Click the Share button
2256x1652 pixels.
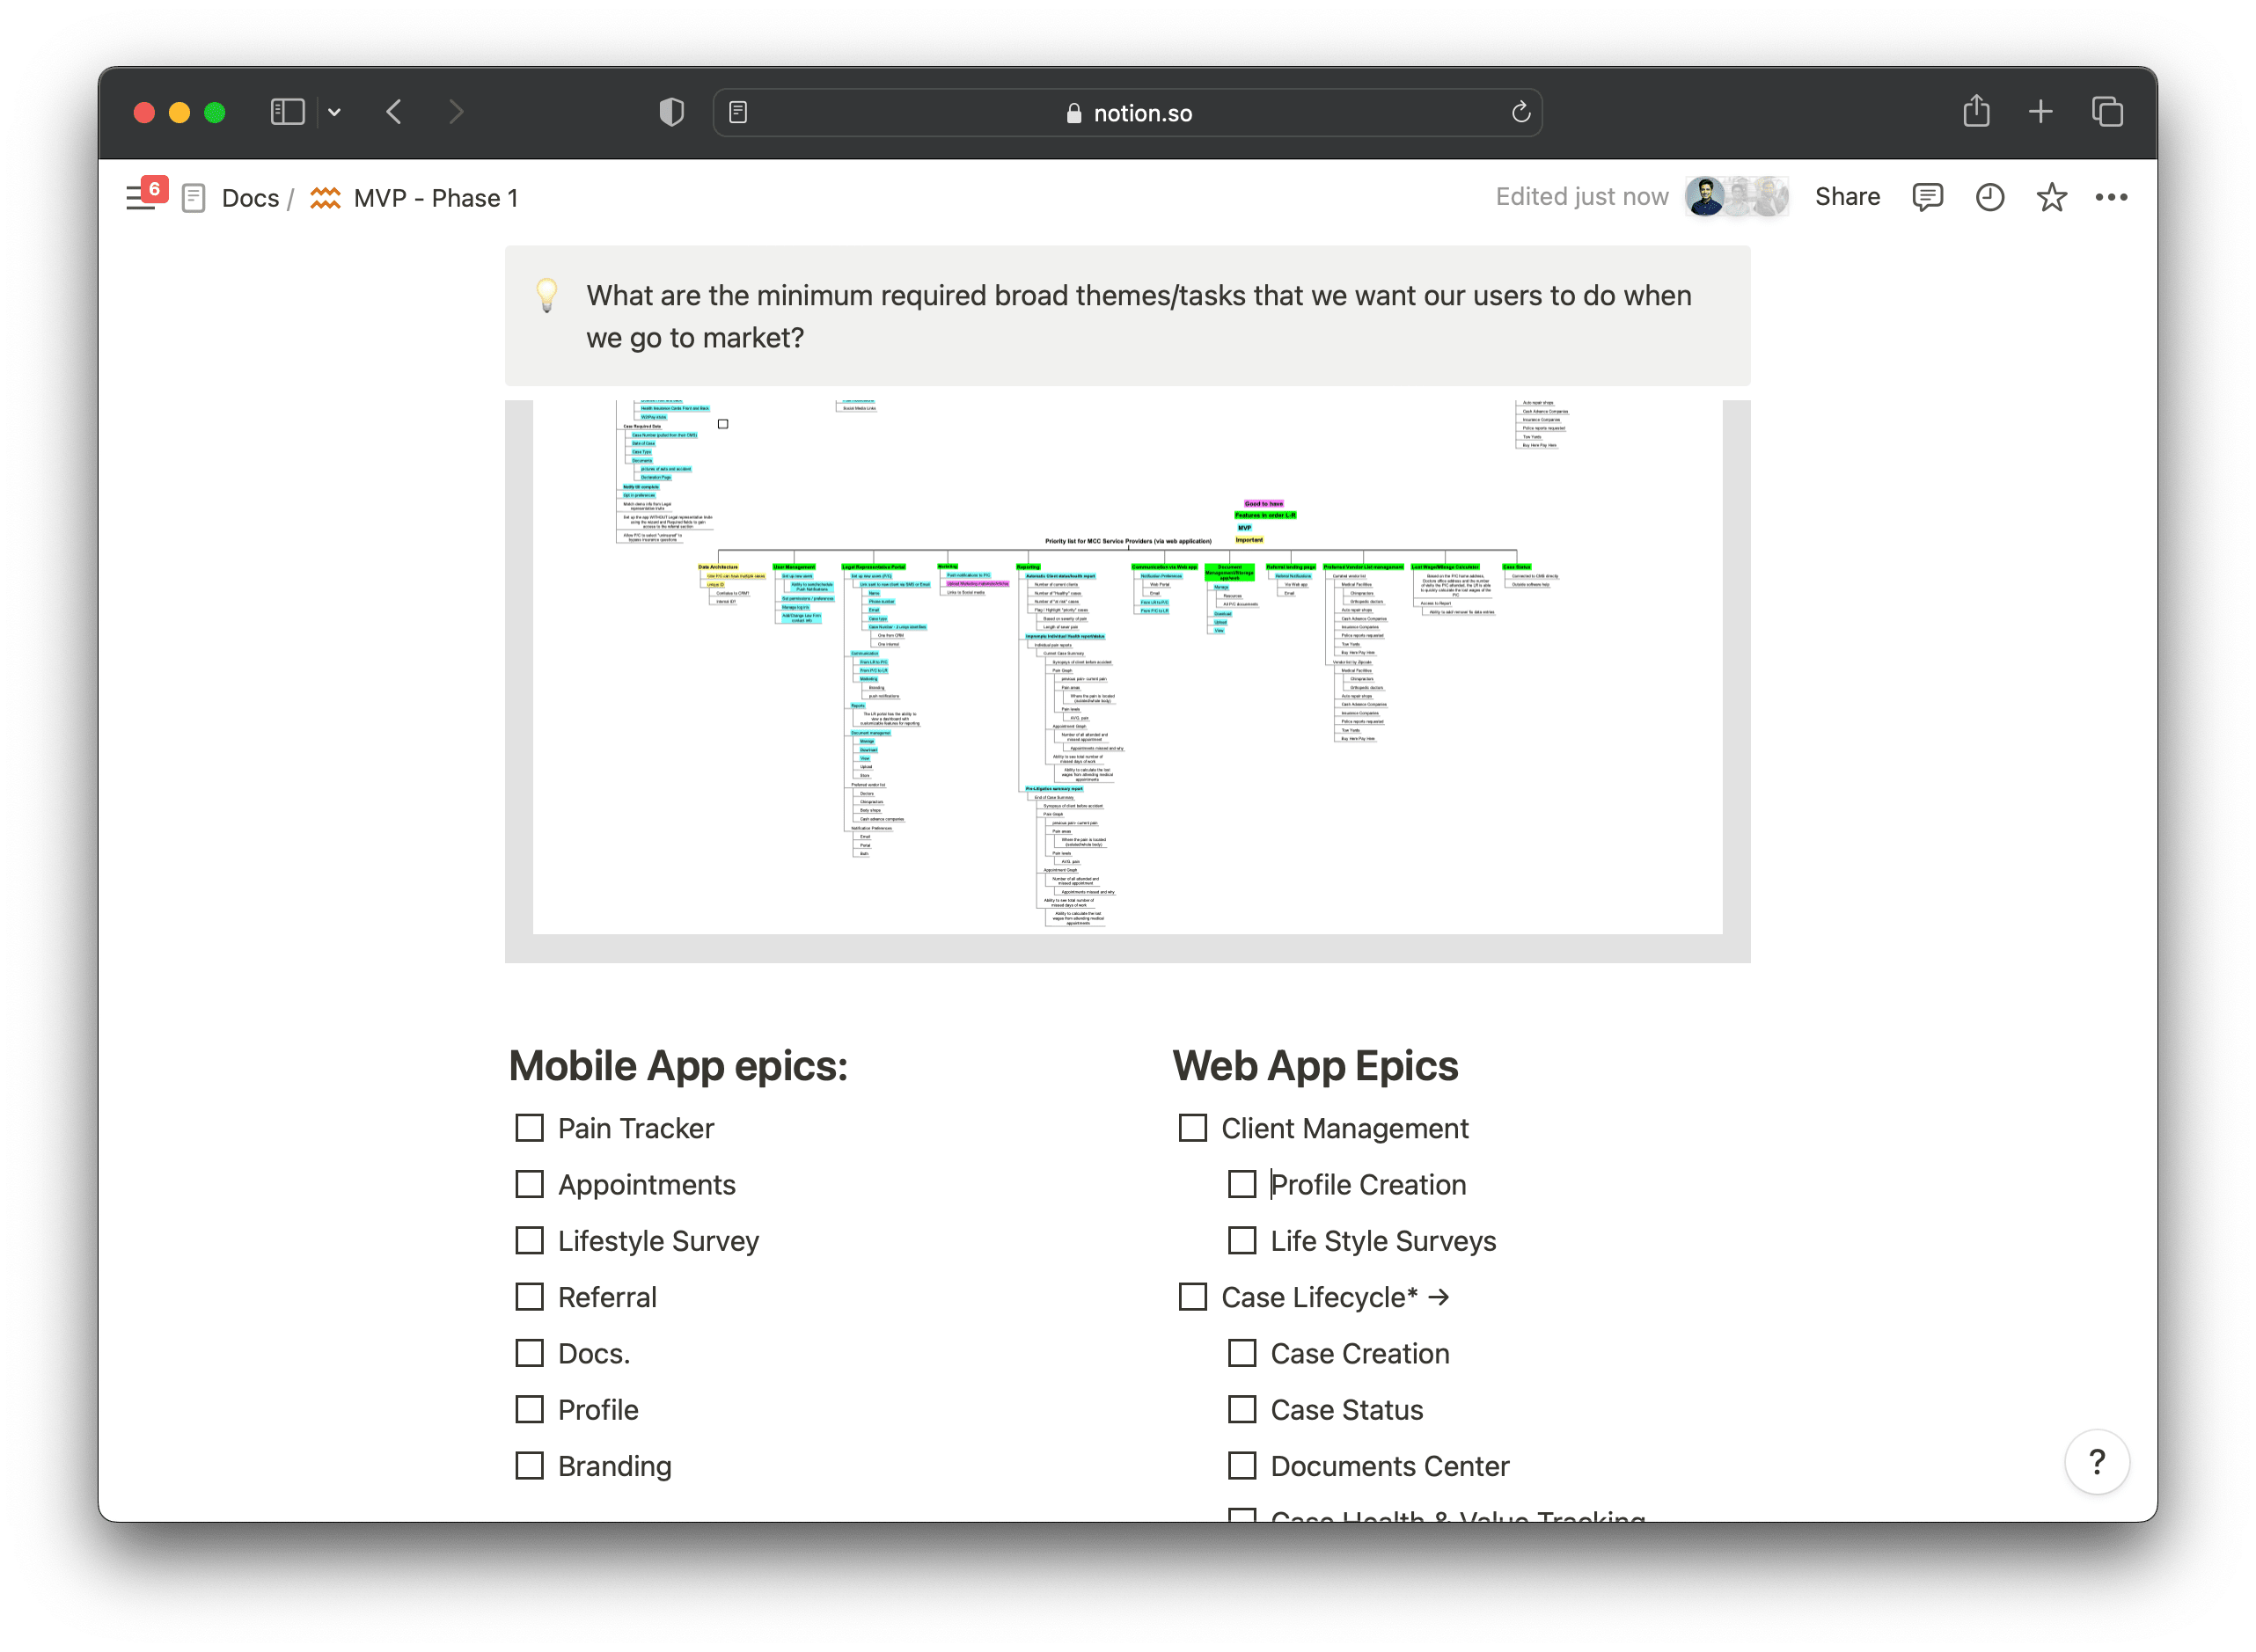coord(1847,197)
